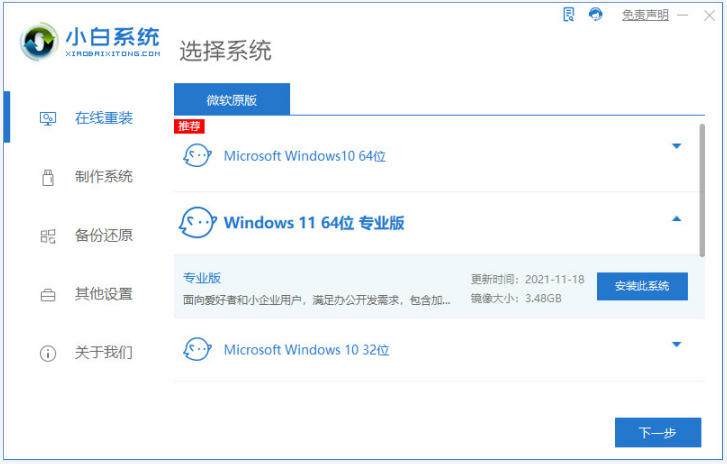
Task: Select the 专业版 edition row
Action: 320,287
